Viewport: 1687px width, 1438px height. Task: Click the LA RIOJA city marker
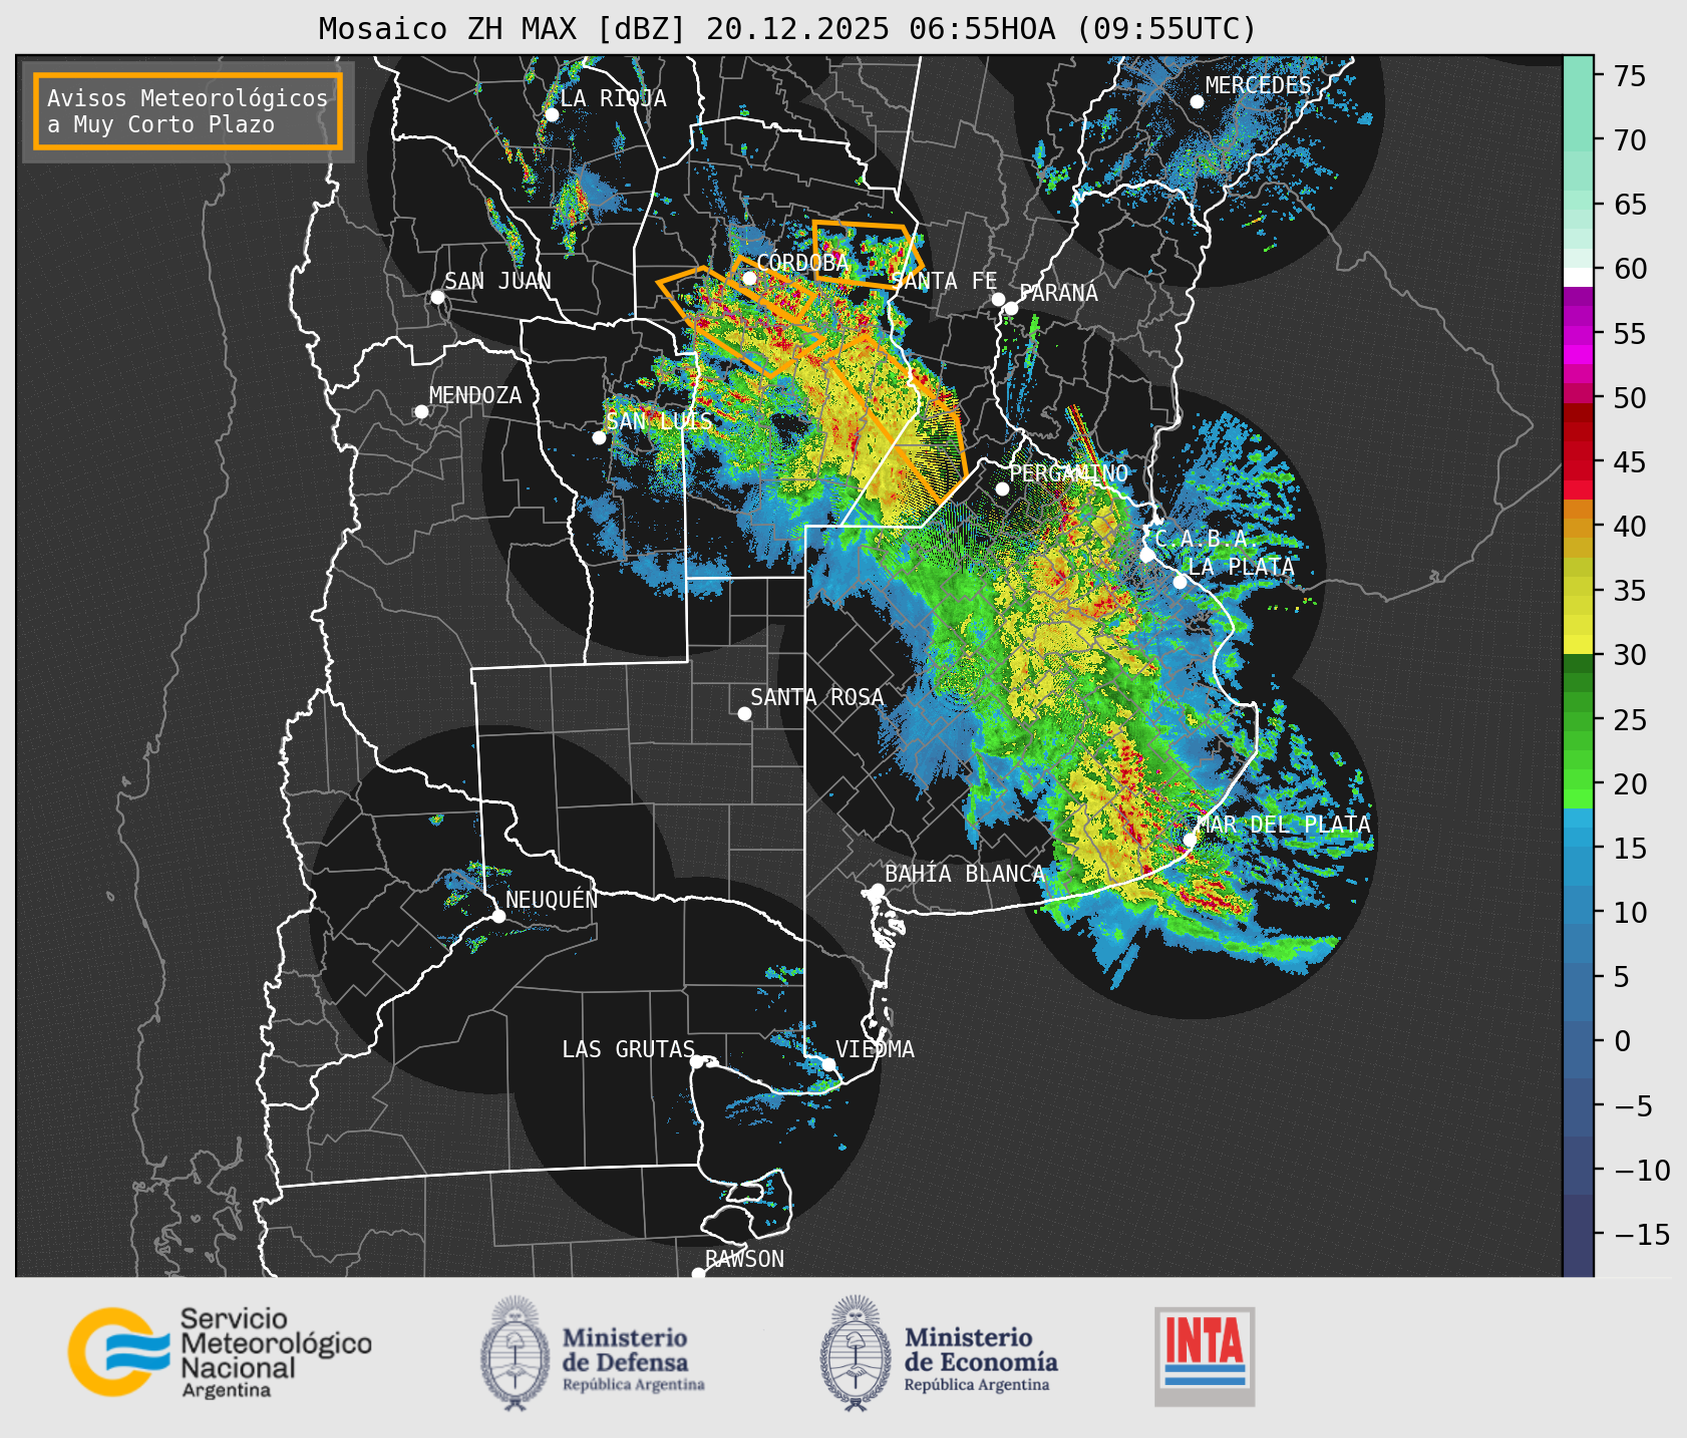(x=551, y=115)
